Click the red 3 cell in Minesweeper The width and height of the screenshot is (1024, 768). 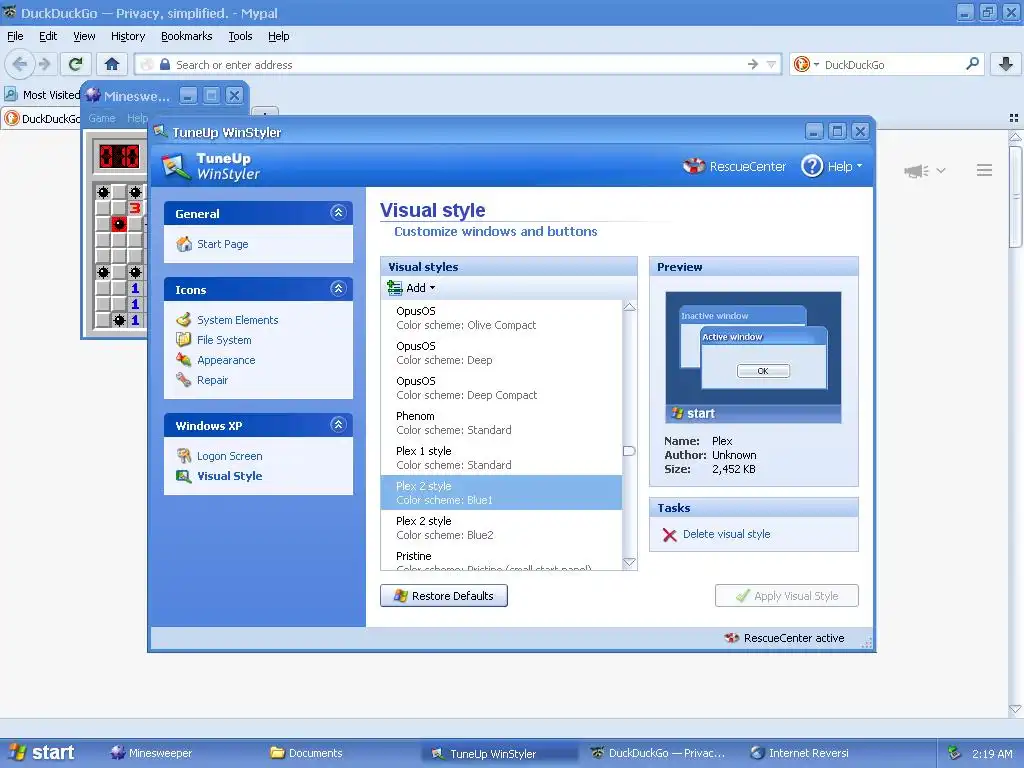[135, 208]
